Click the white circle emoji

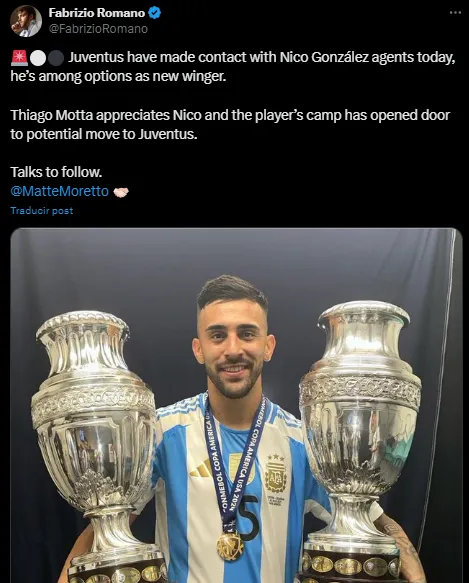point(38,58)
